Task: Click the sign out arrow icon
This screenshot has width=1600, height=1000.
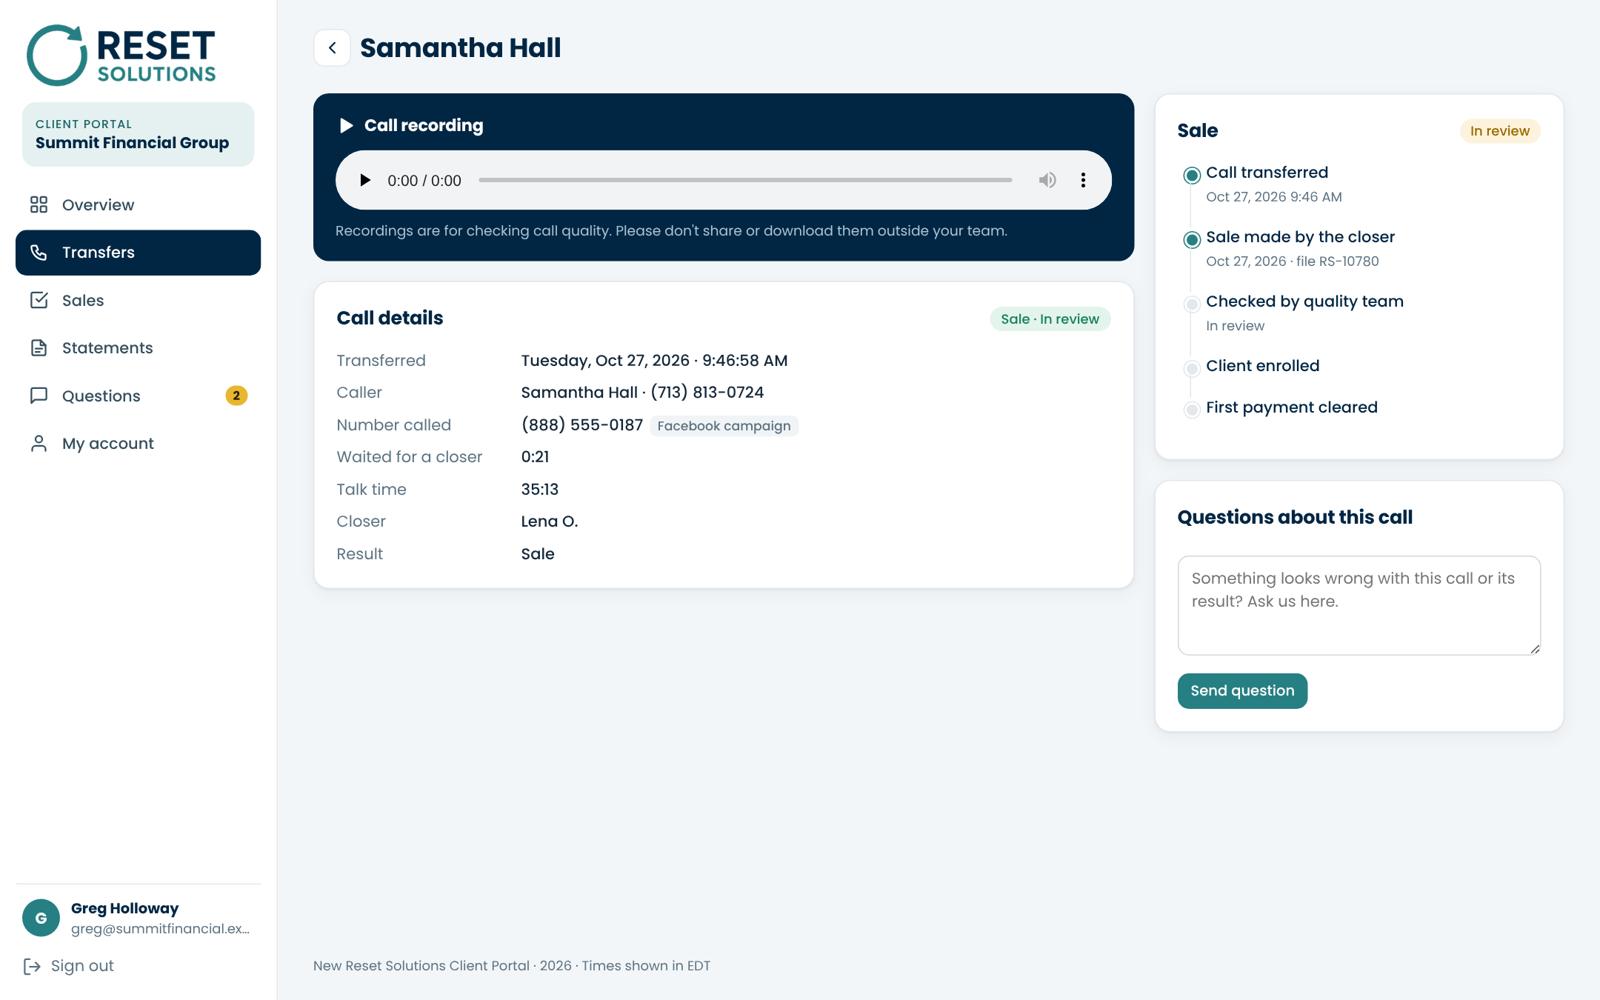Action: pos(32,966)
